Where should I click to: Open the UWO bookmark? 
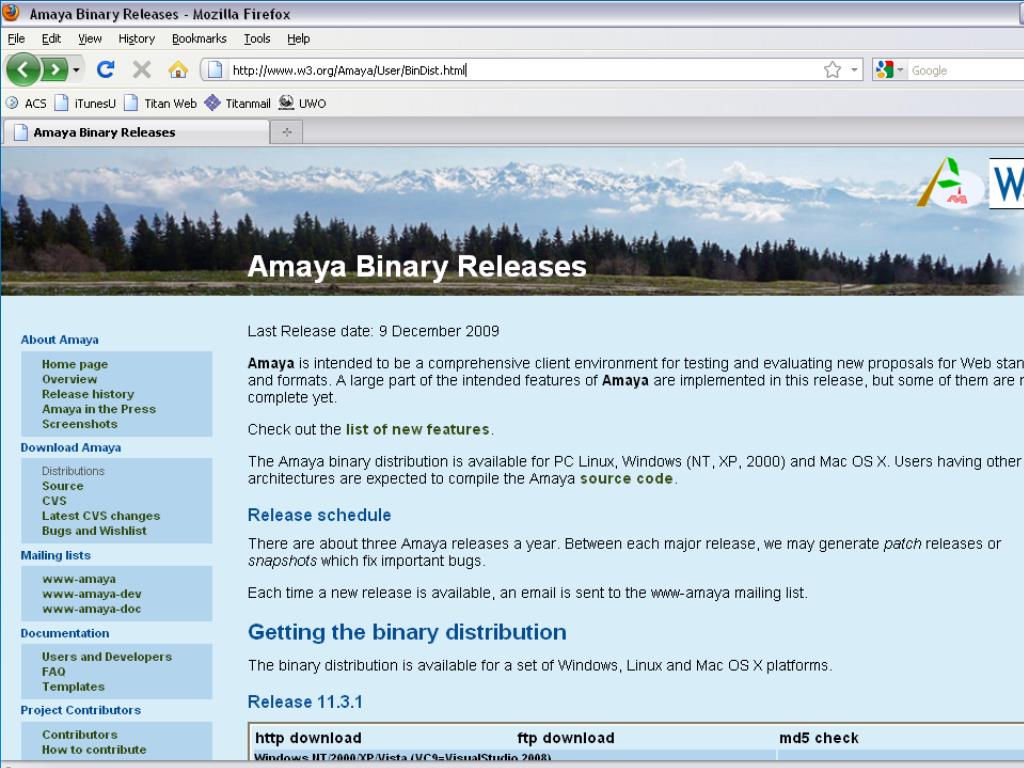point(302,103)
